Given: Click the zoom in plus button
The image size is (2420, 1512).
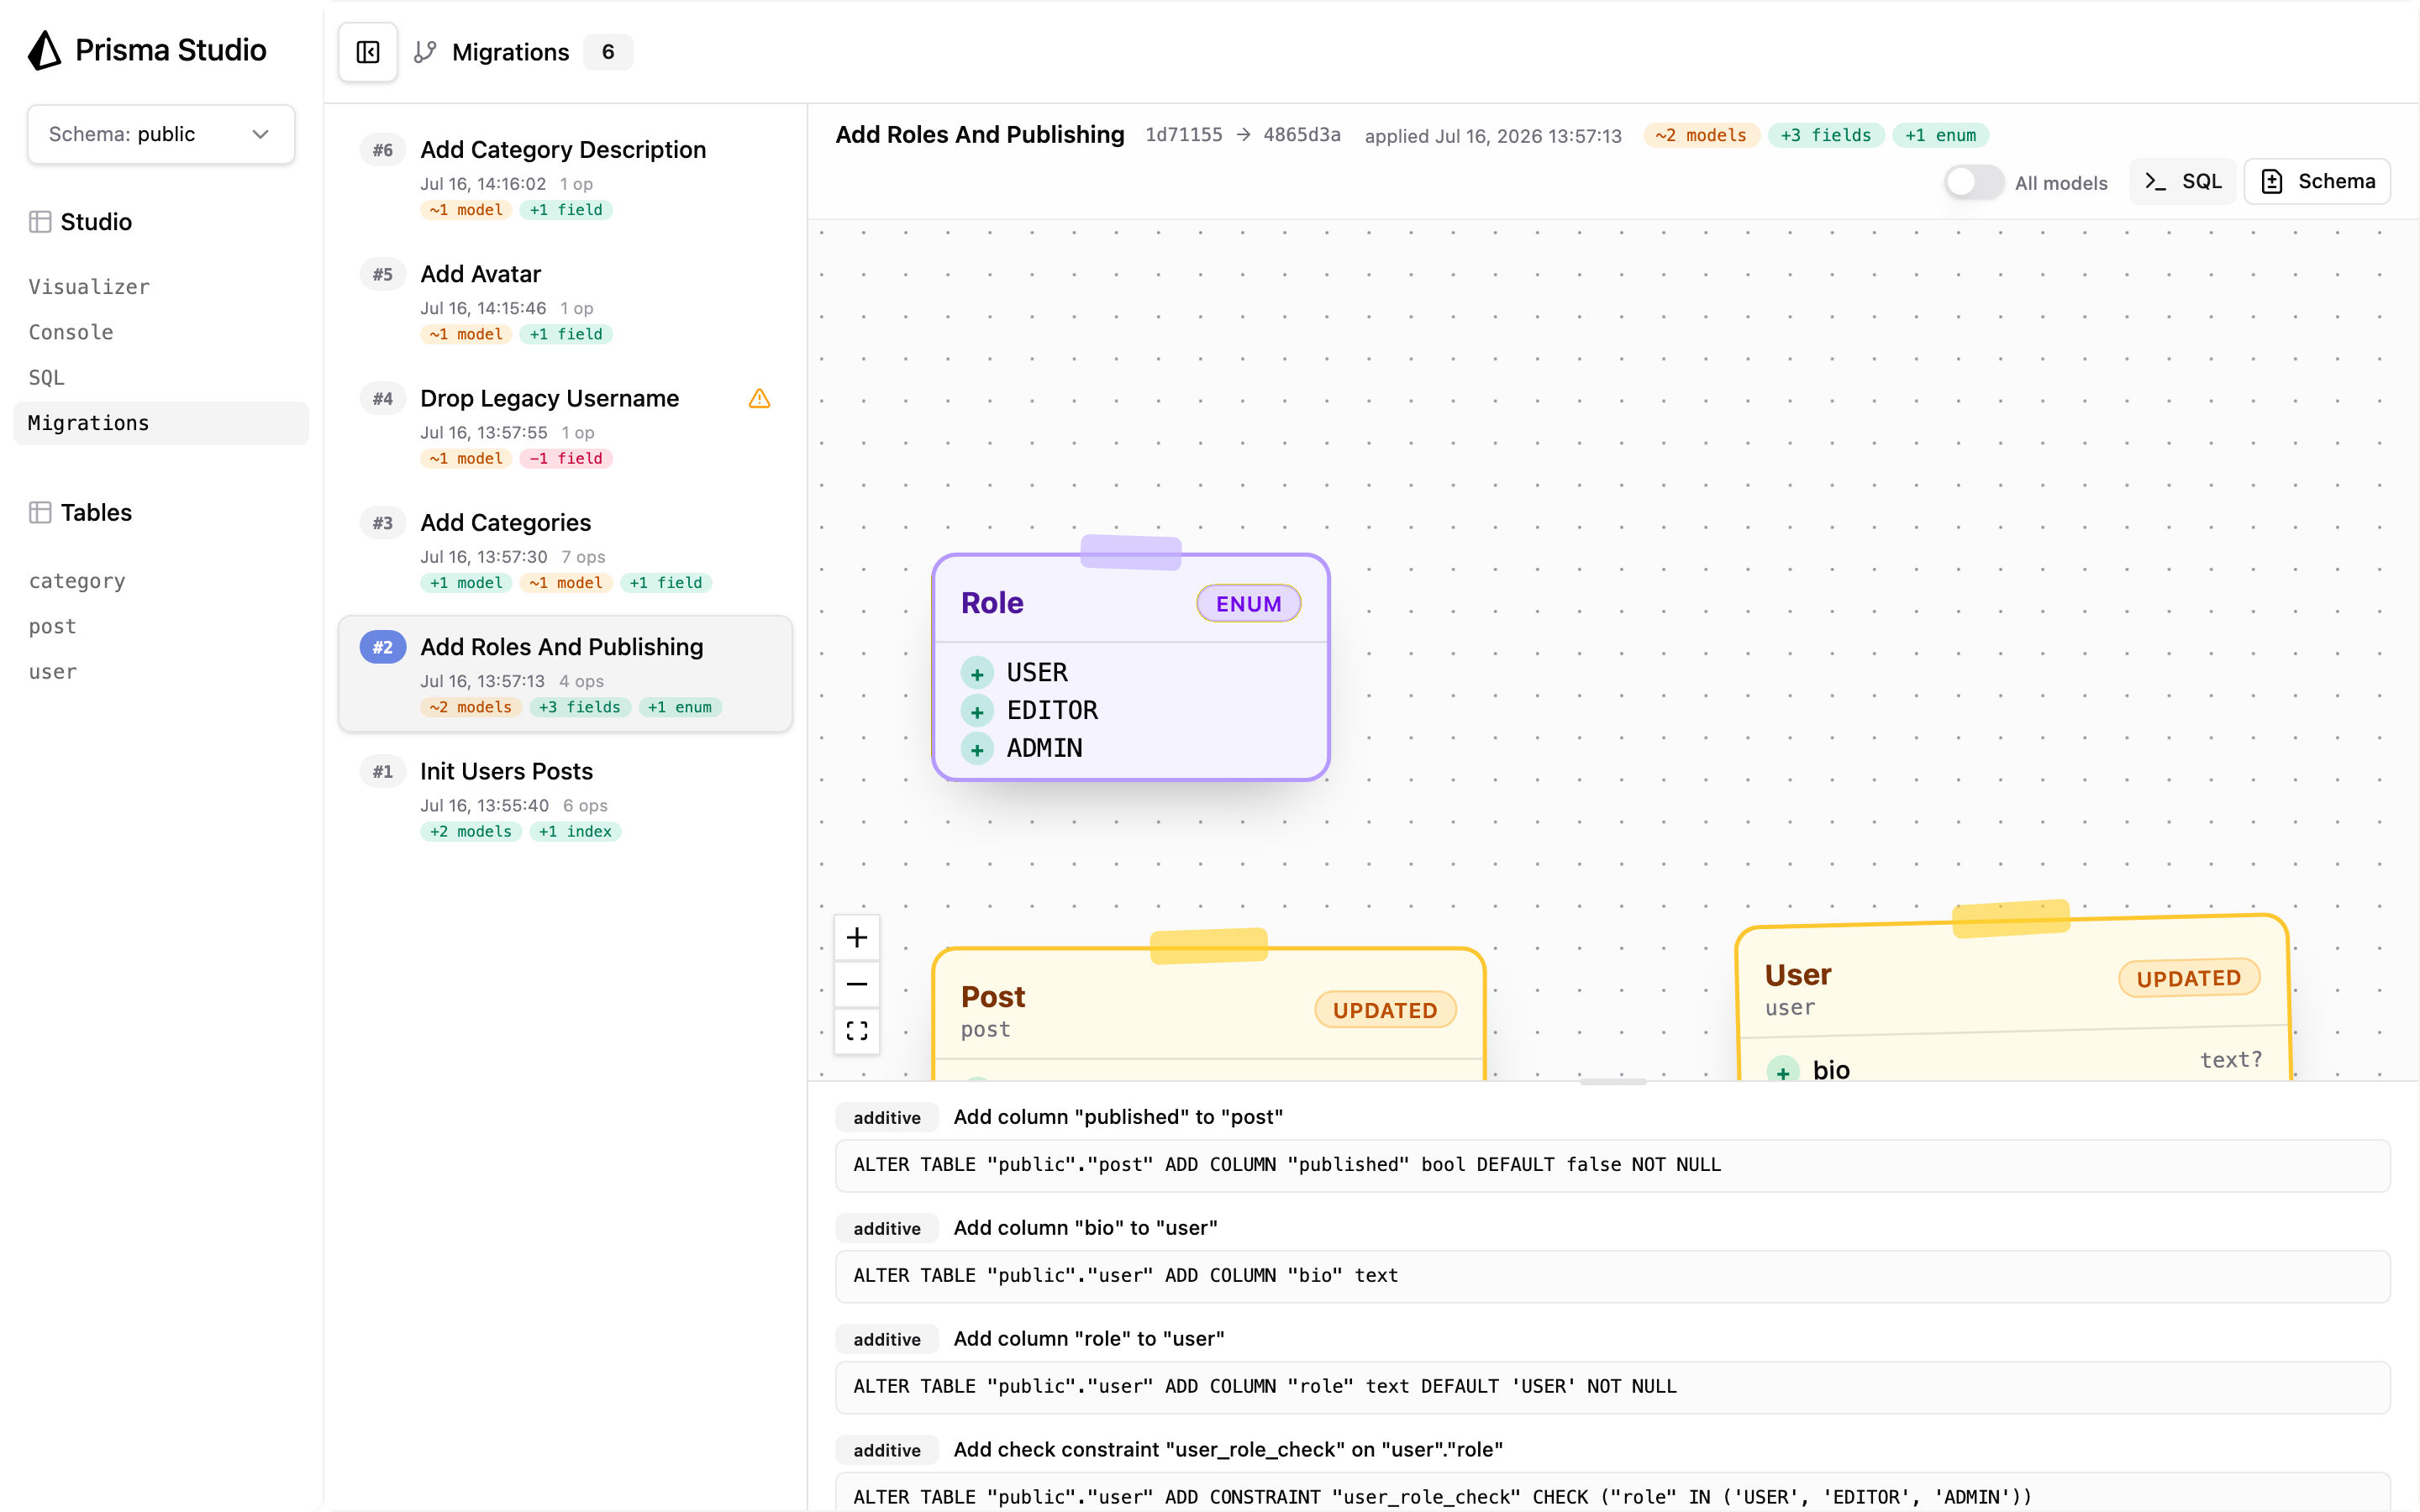Looking at the screenshot, I should [857, 938].
